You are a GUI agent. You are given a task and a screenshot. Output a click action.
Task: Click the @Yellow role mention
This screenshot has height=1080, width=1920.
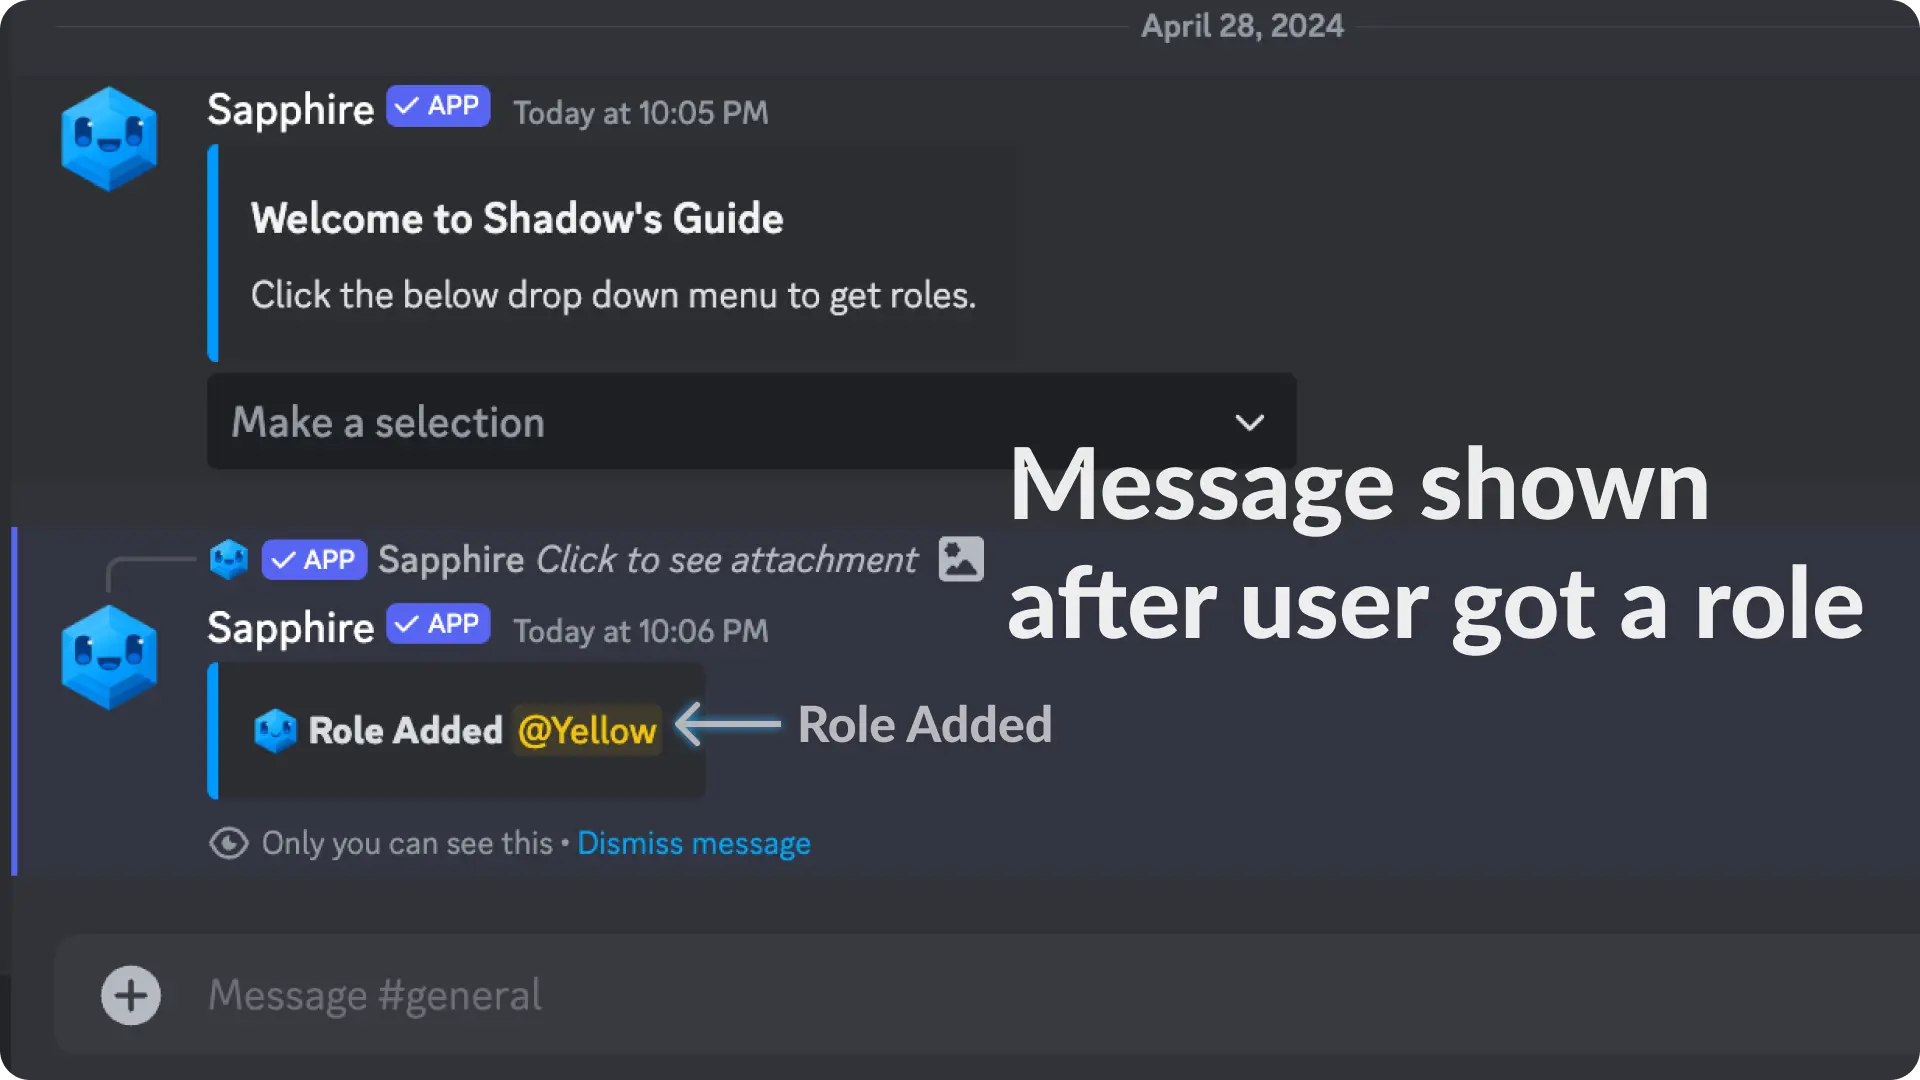coord(587,730)
